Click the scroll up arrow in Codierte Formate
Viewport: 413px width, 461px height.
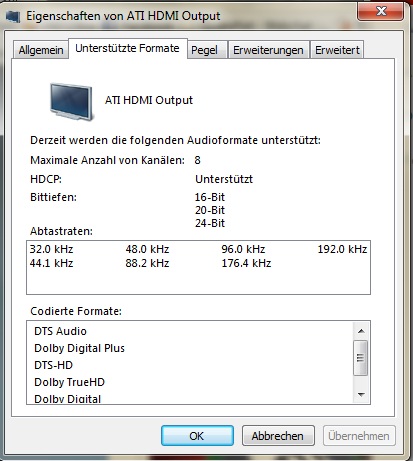pos(361,331)
